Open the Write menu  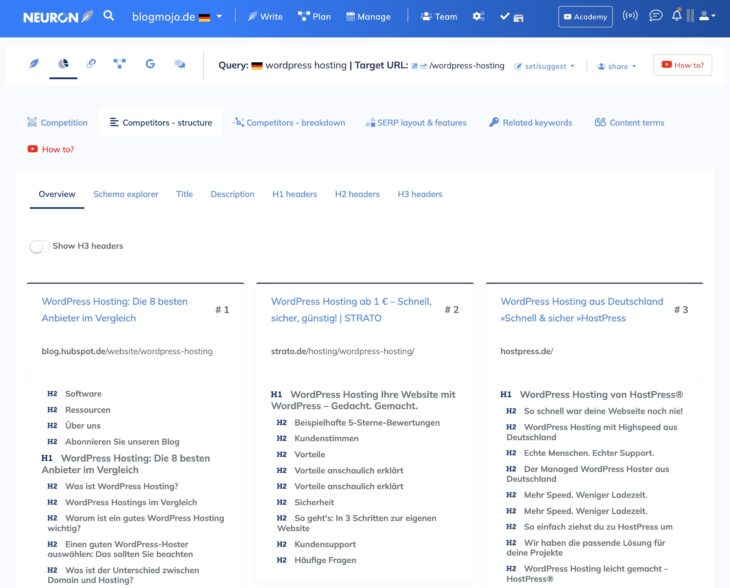tap(265, 17)
